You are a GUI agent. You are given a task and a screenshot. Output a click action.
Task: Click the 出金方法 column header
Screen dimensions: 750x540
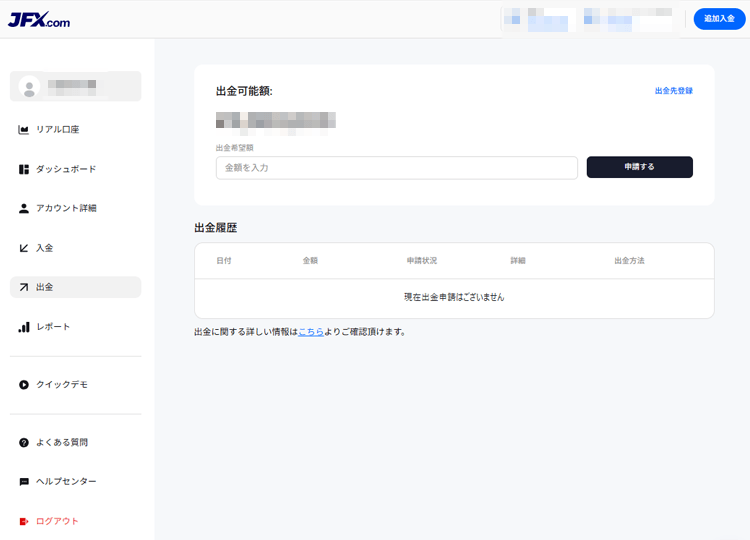click(629, 261)
